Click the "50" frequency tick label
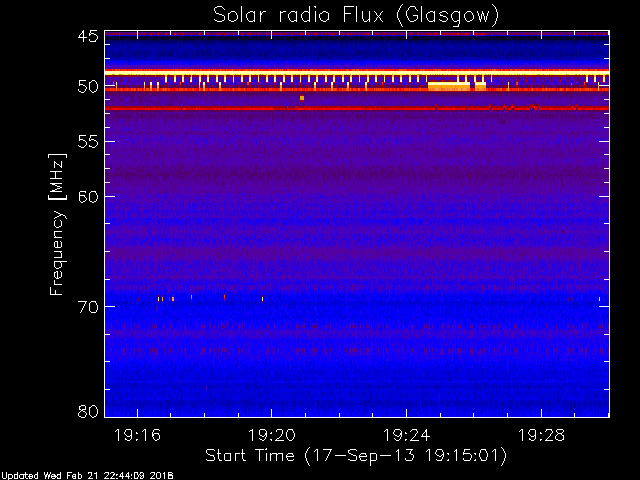The width and height of the screenshot is (640, 480). (x=88, y=87)
